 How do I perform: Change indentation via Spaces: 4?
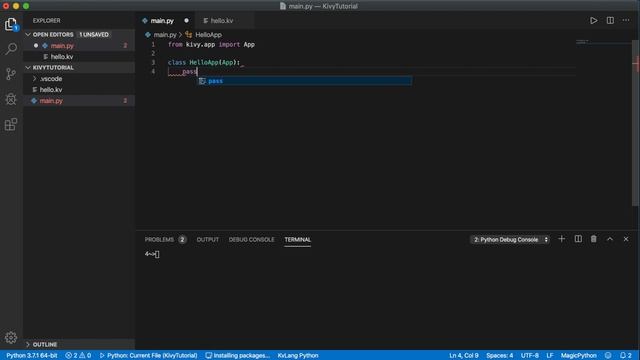tap(500, 356)
